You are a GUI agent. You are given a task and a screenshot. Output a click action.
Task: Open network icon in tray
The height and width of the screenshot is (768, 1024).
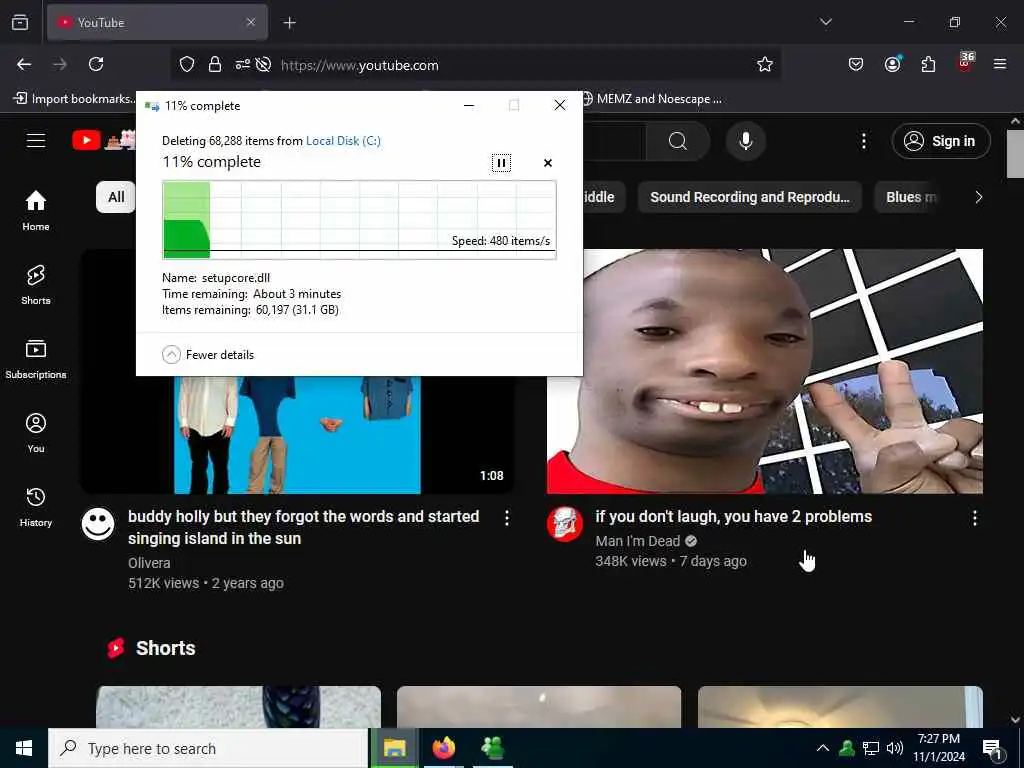coord(871,748)
